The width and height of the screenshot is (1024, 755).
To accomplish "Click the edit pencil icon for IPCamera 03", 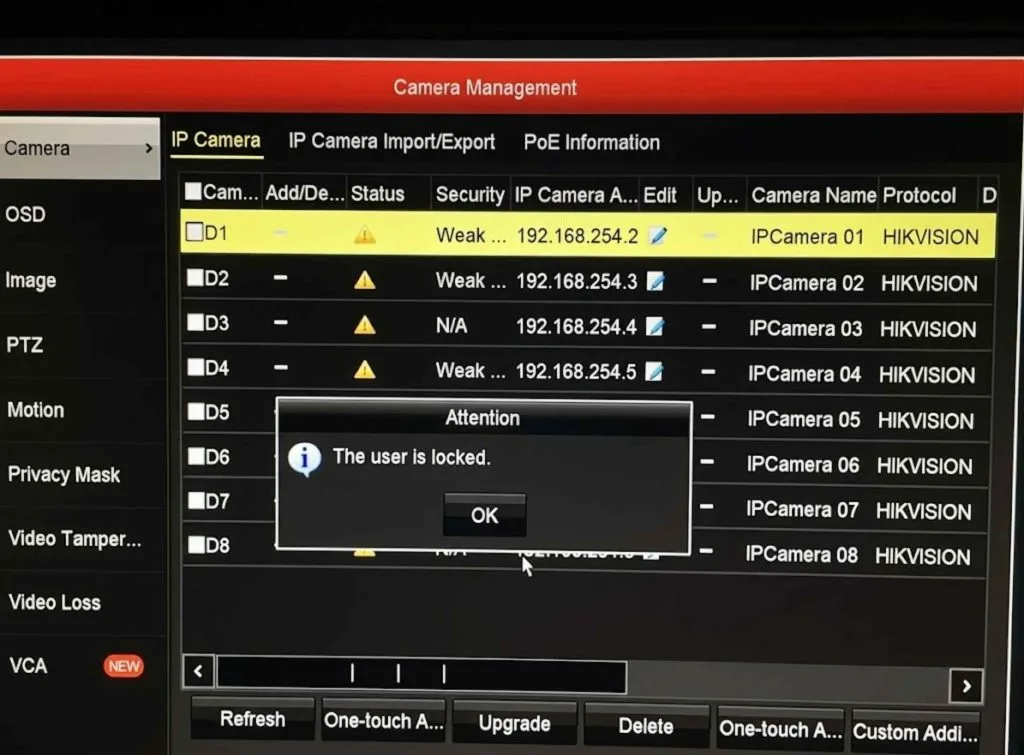I will coord(655,327).
